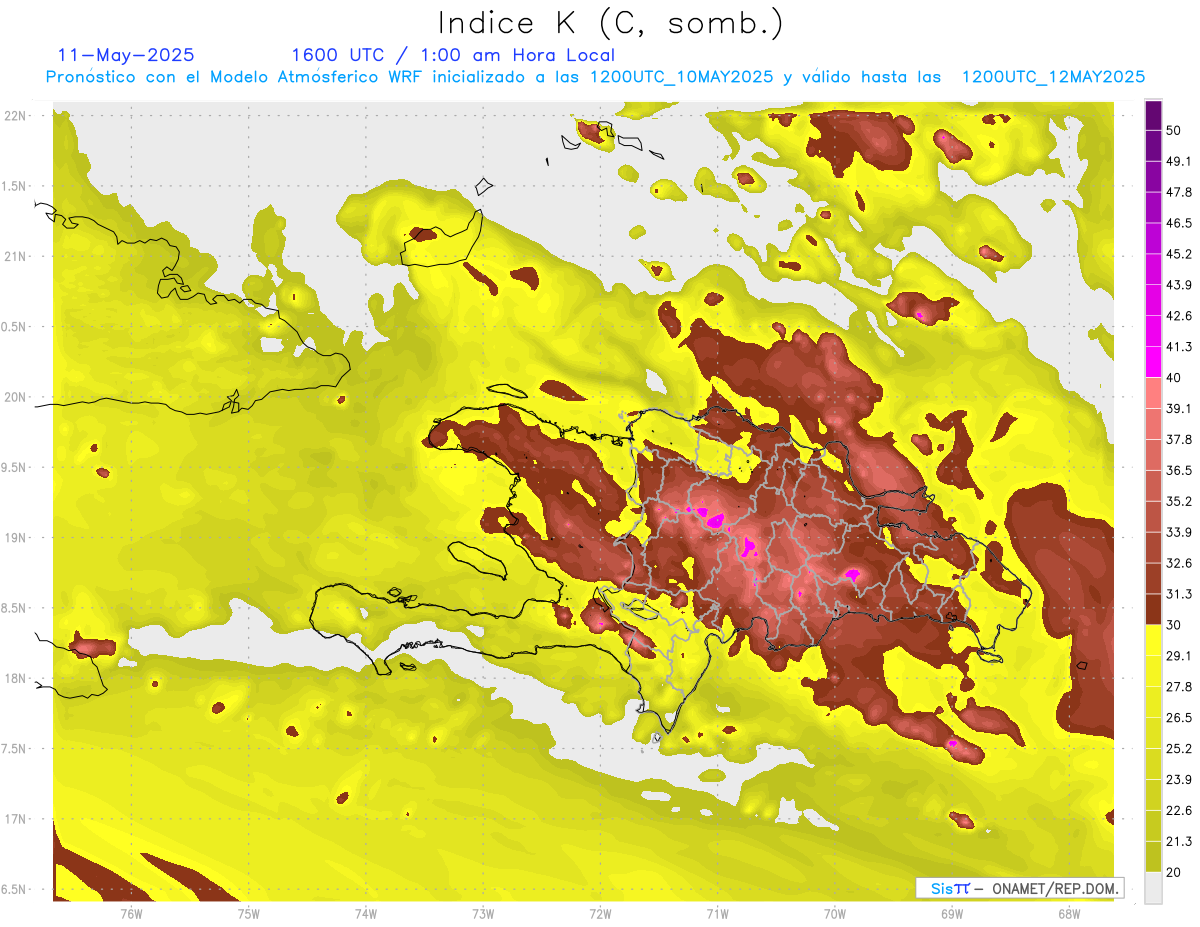This screenshot has height=927, width=1200.
Task: Click the colorbar value '40'
Action: [x=1174, y=378]
